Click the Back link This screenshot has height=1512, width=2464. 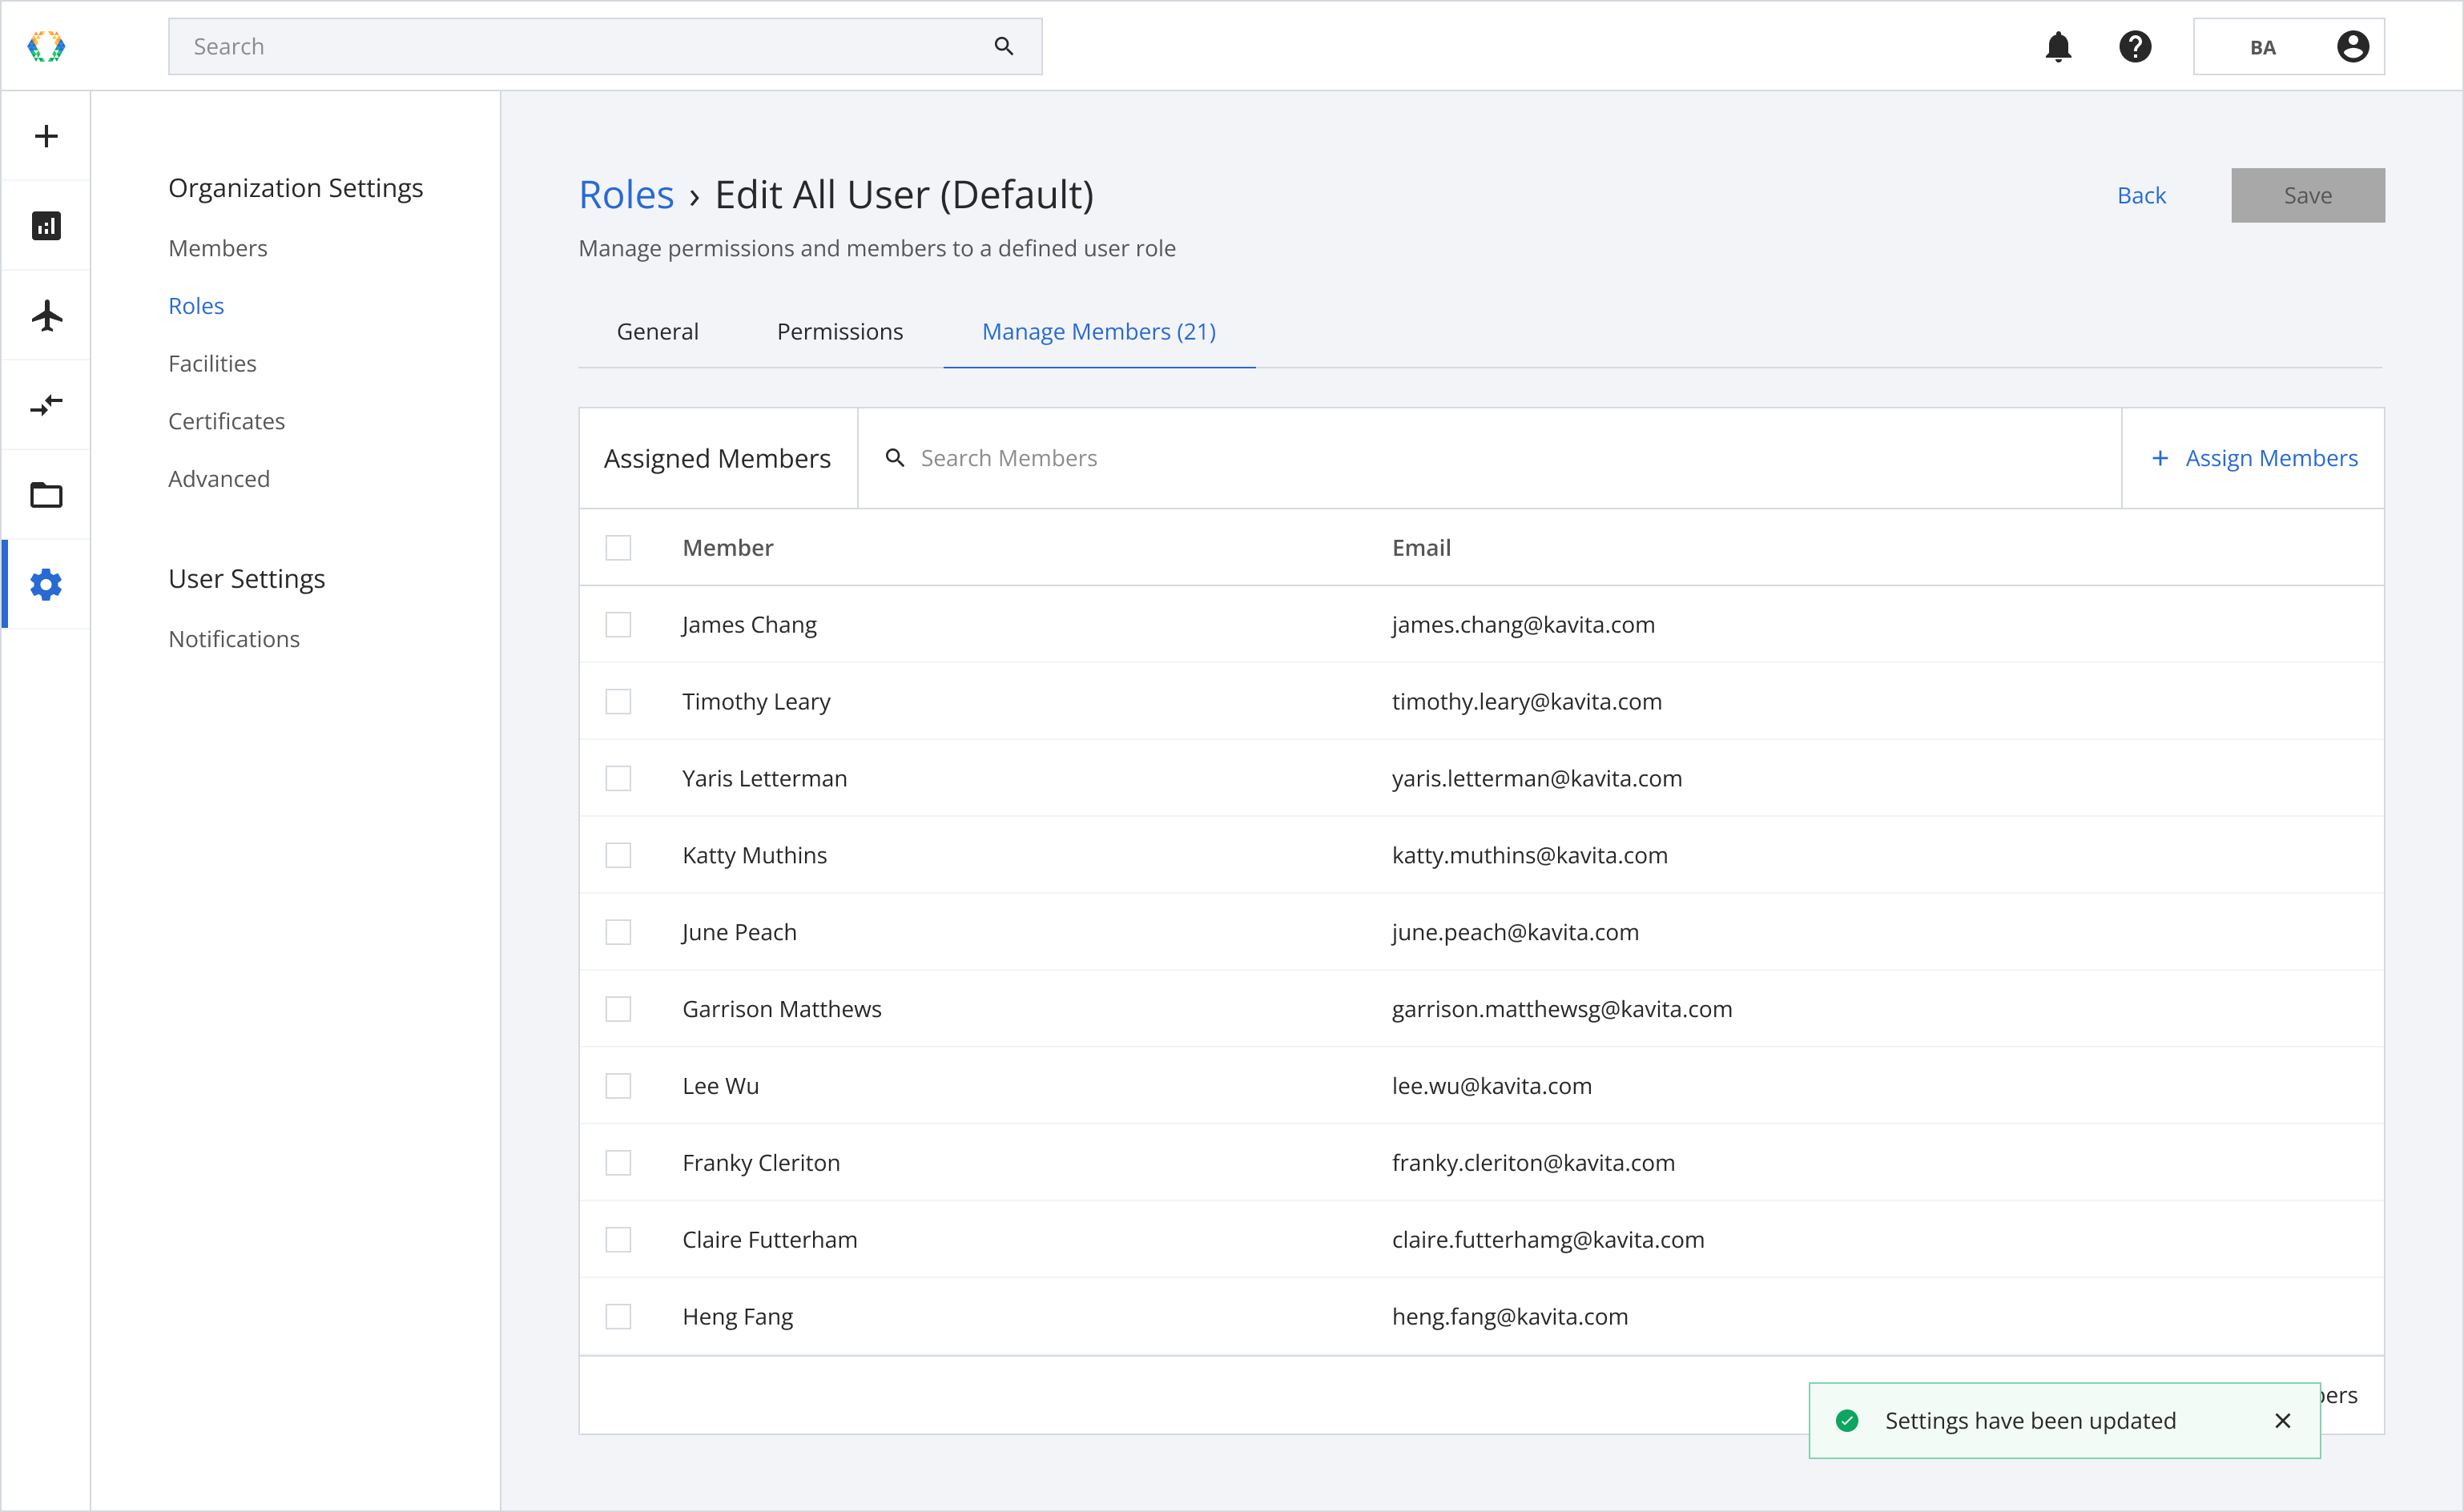[2141, 195]
